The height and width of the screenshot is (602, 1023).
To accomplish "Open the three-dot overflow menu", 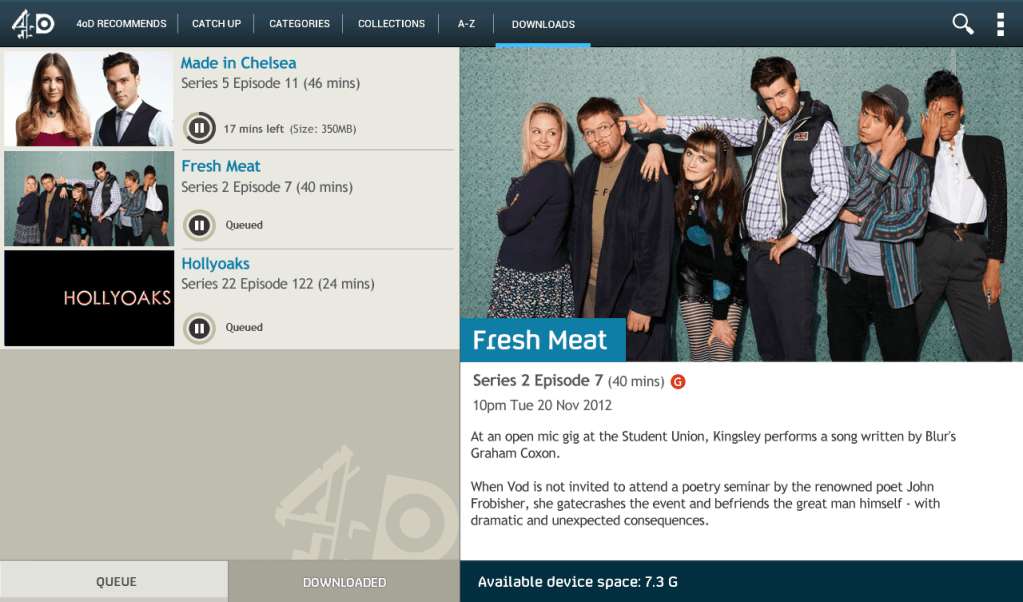I will (x=1000, y=24).
